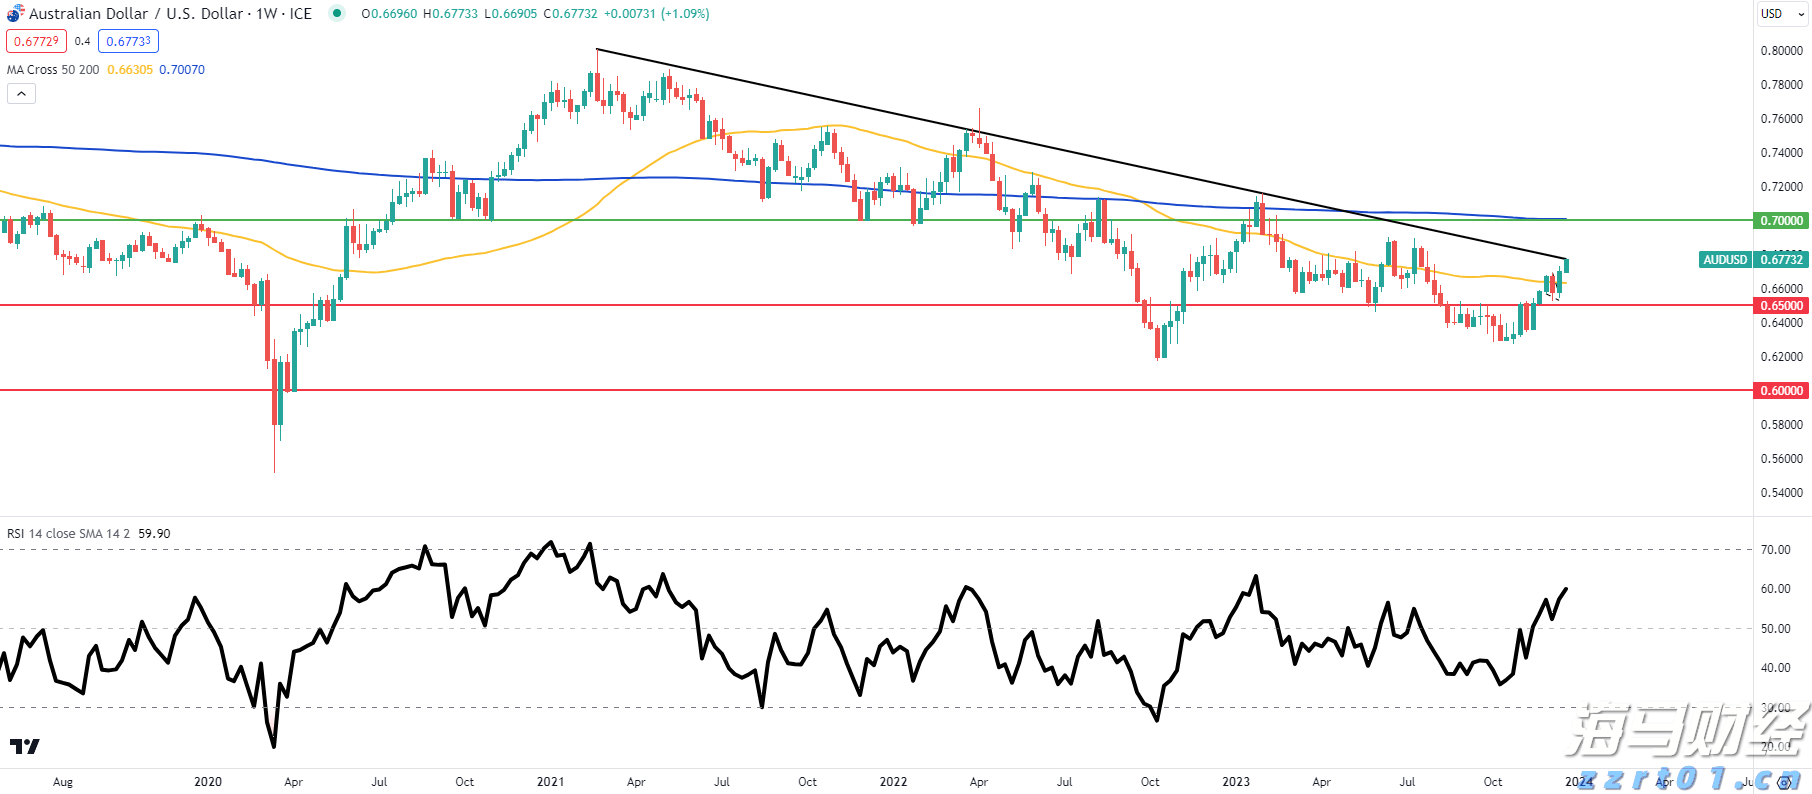Click the AUD/USD flag pair icon

click(x=15, y=14)
